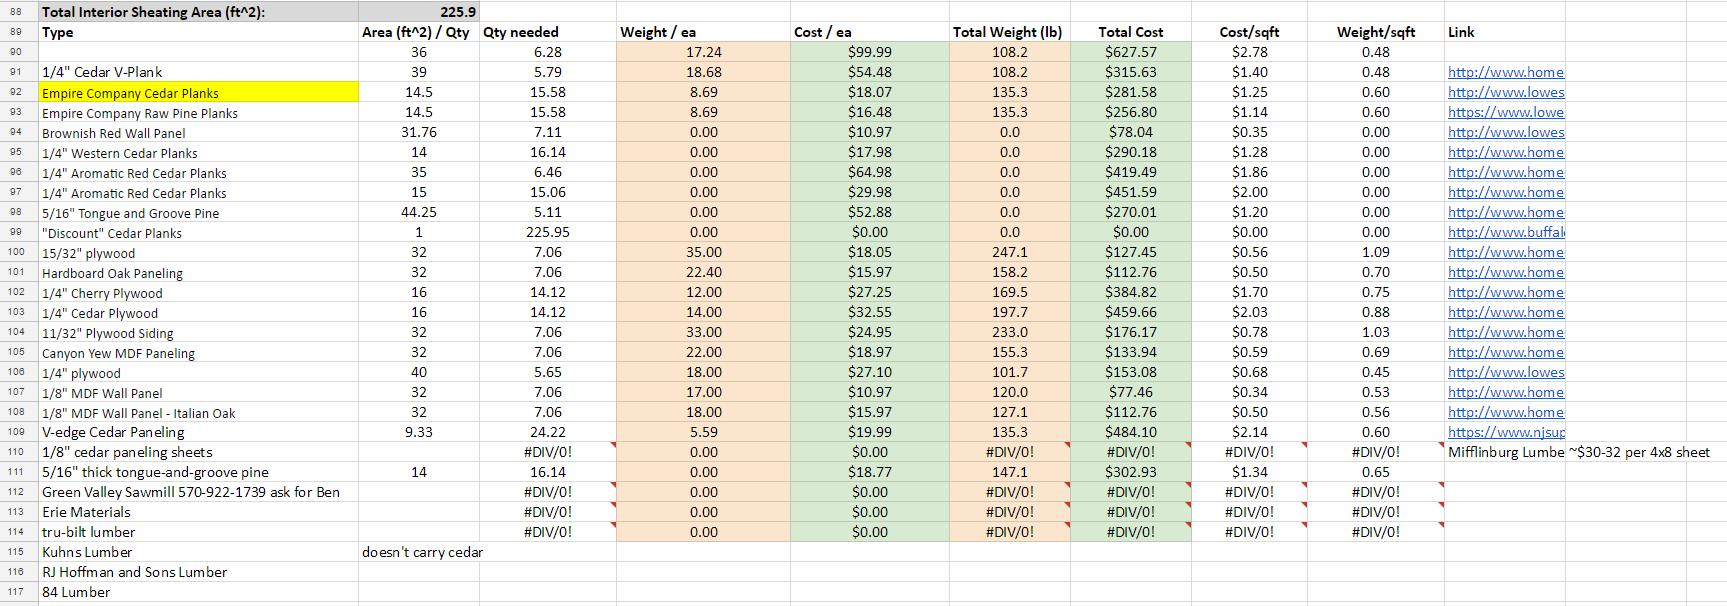Viewport: 1727px width, 606px height.
Task: Open the link in the 1/4" Cedar V-Plank row
Action: [x=1506, y=72]
